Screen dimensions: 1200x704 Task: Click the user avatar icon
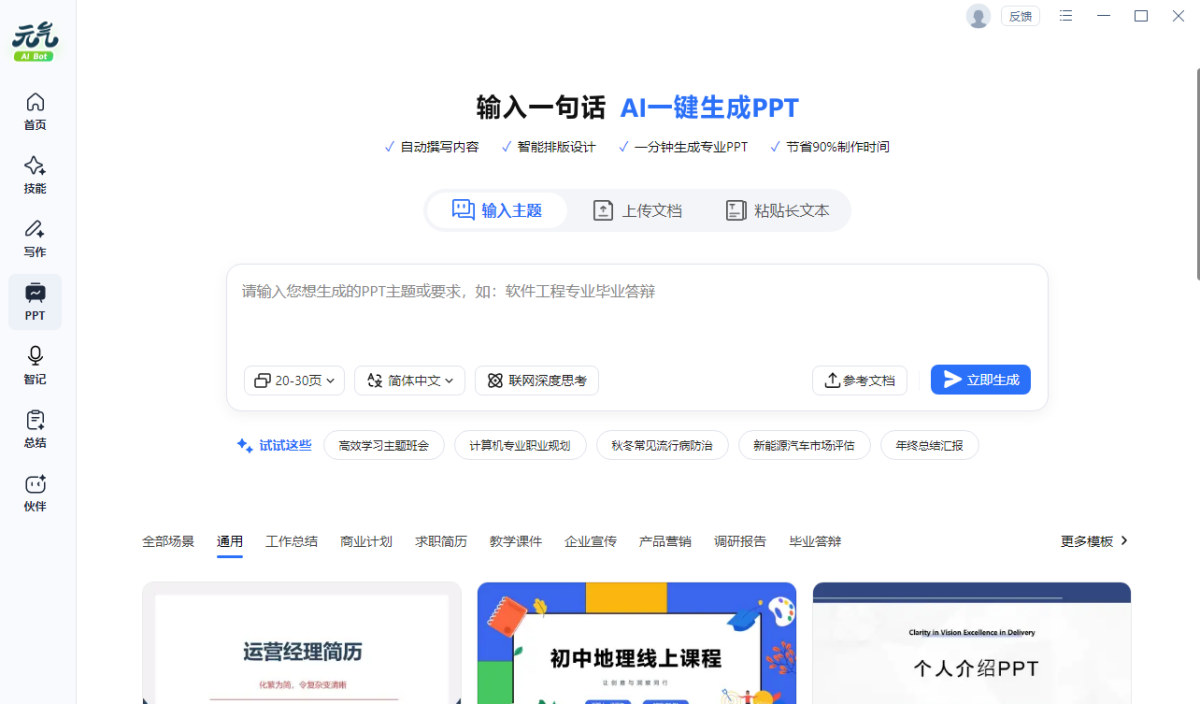click(x=978, y=16)
